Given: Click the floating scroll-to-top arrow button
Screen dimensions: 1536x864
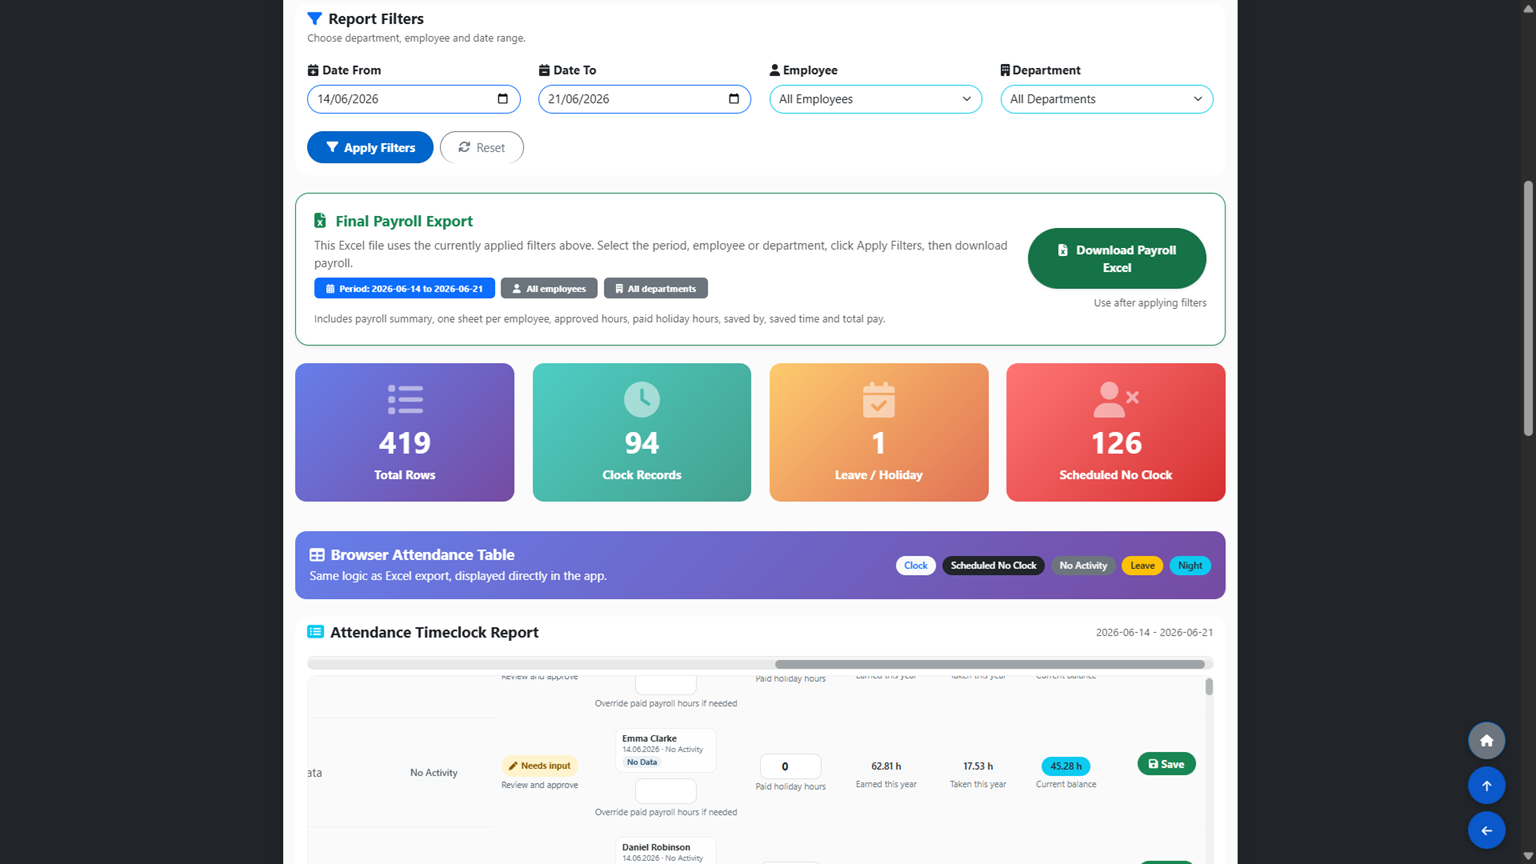Looking at the screenshot, I should 1487,786.
